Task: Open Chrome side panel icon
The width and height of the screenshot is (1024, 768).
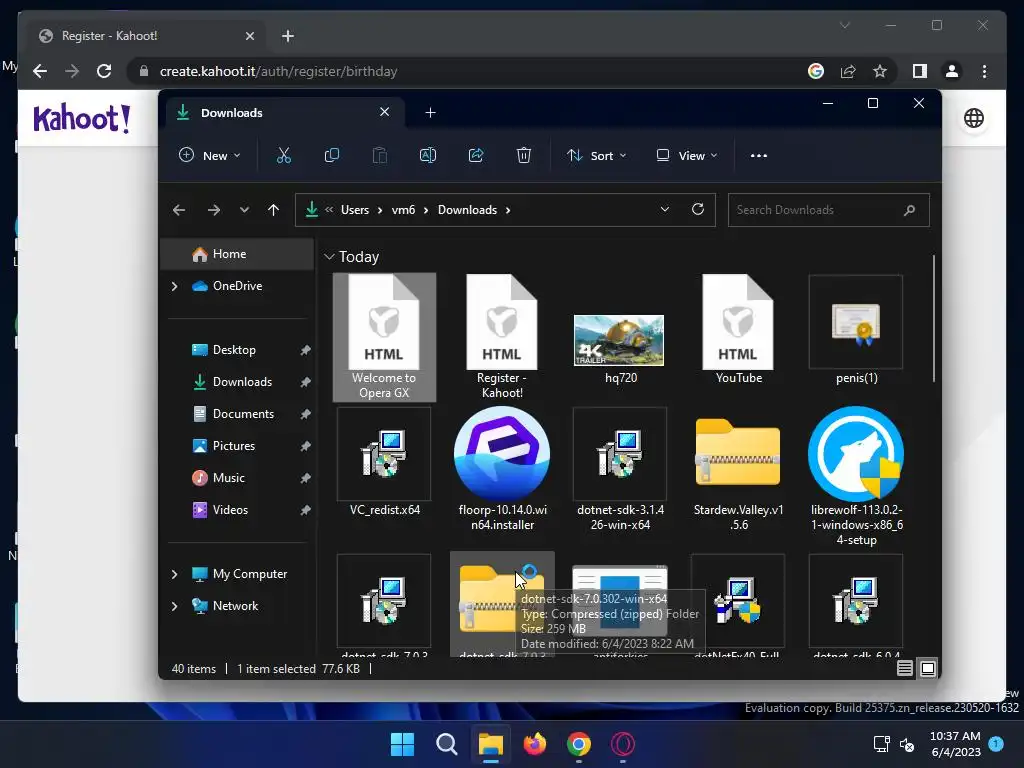Action: click(920, 71)
